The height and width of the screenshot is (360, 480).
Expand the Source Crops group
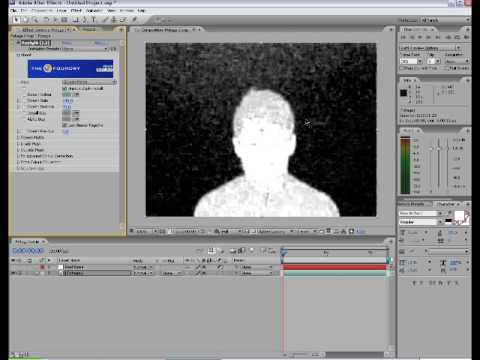18,168
